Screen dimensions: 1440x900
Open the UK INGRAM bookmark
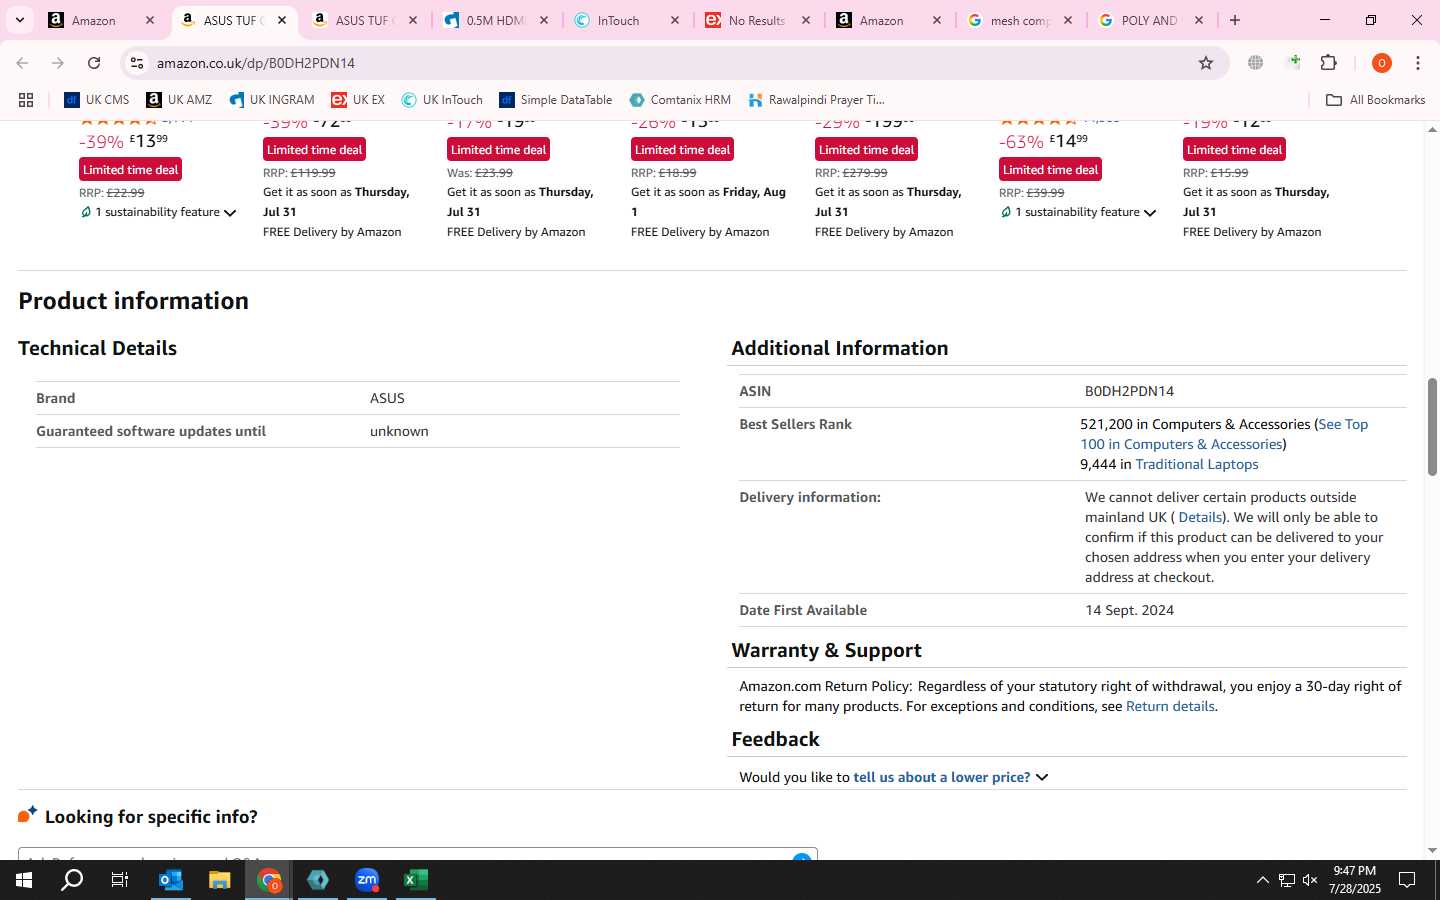click(x=272, y=100)
